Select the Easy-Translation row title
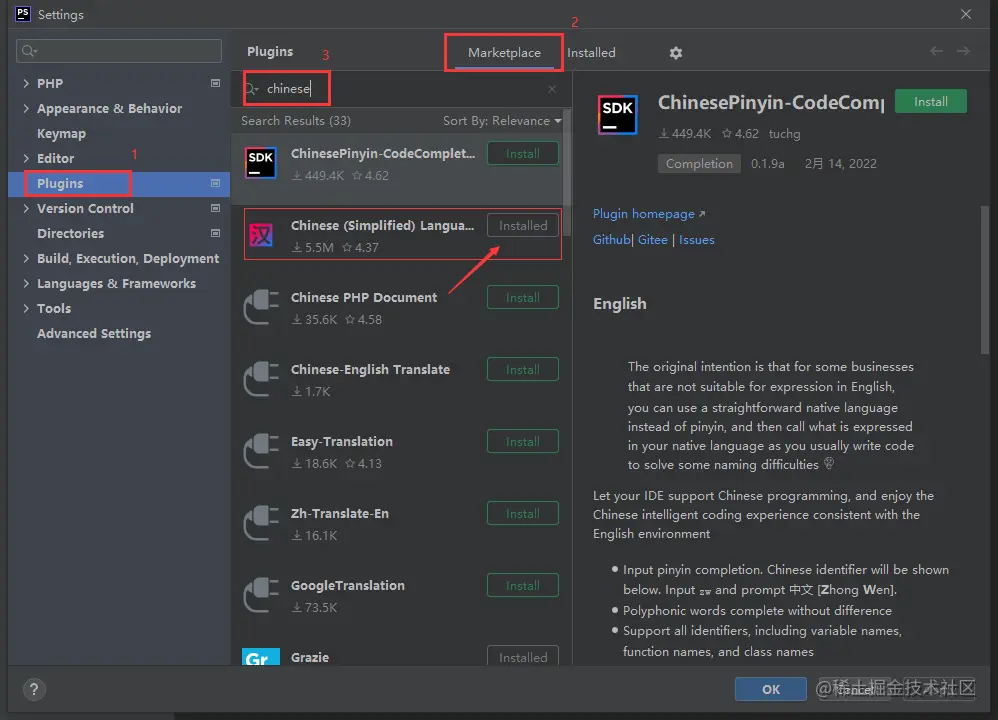The width and height of the screenshot is (998, 720). pyautogui.click(x=342, y=441)
